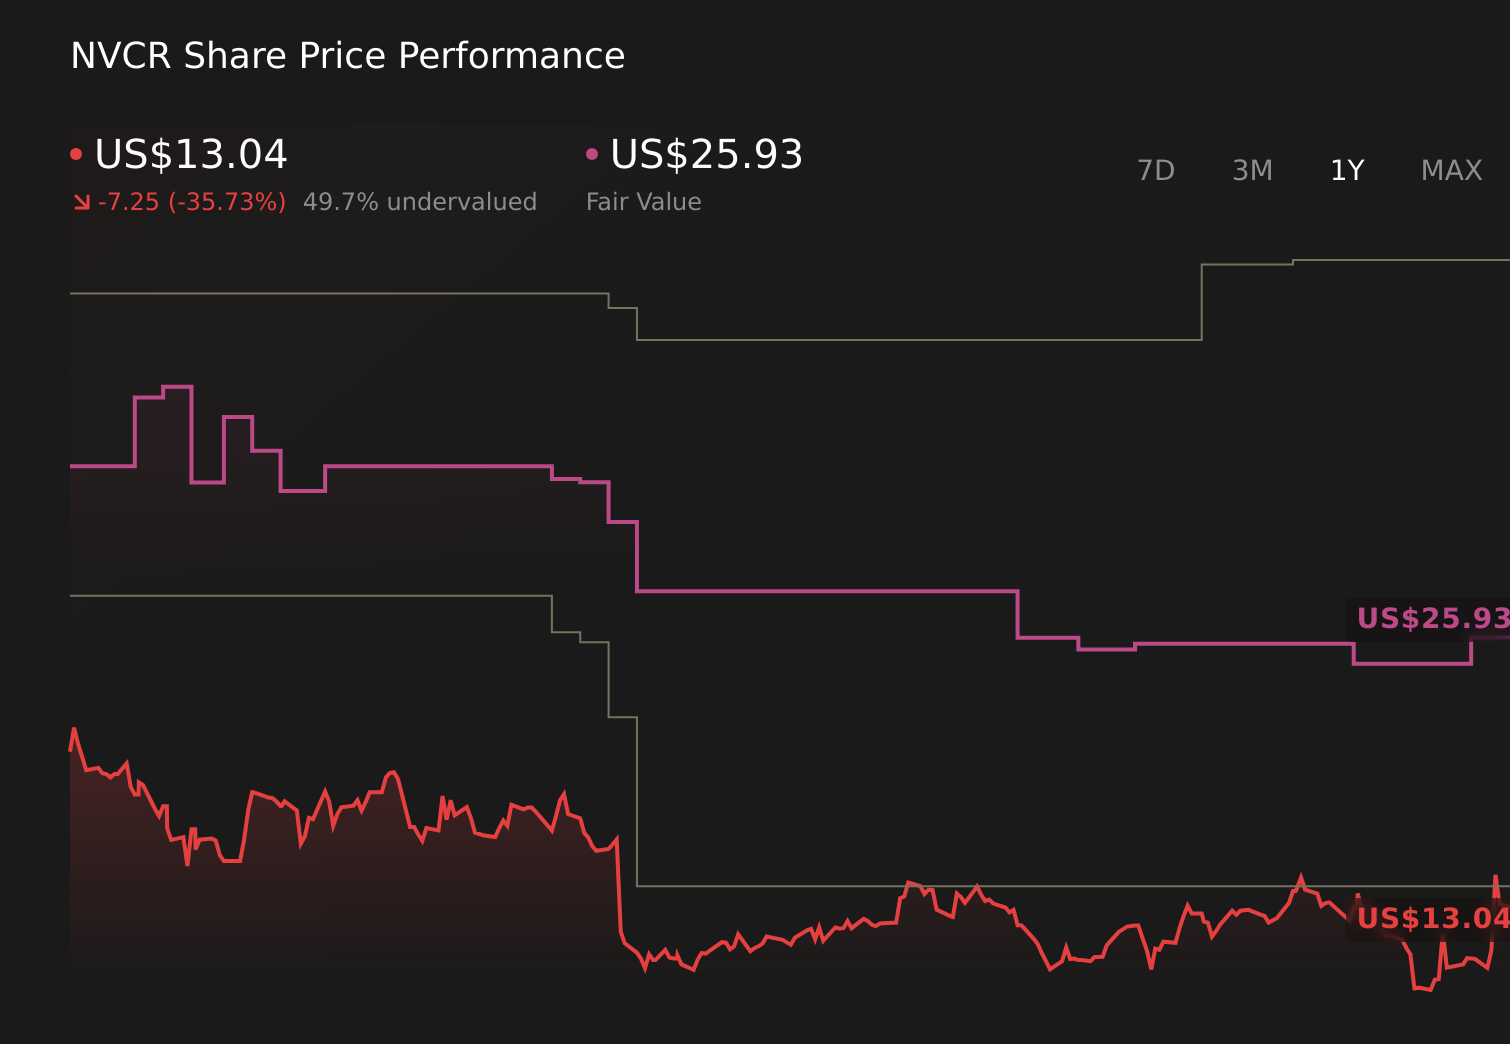Select the US$25.93 price tag on chart
Viewport: 1510px width, 1044px height.
coord(1428,619)
